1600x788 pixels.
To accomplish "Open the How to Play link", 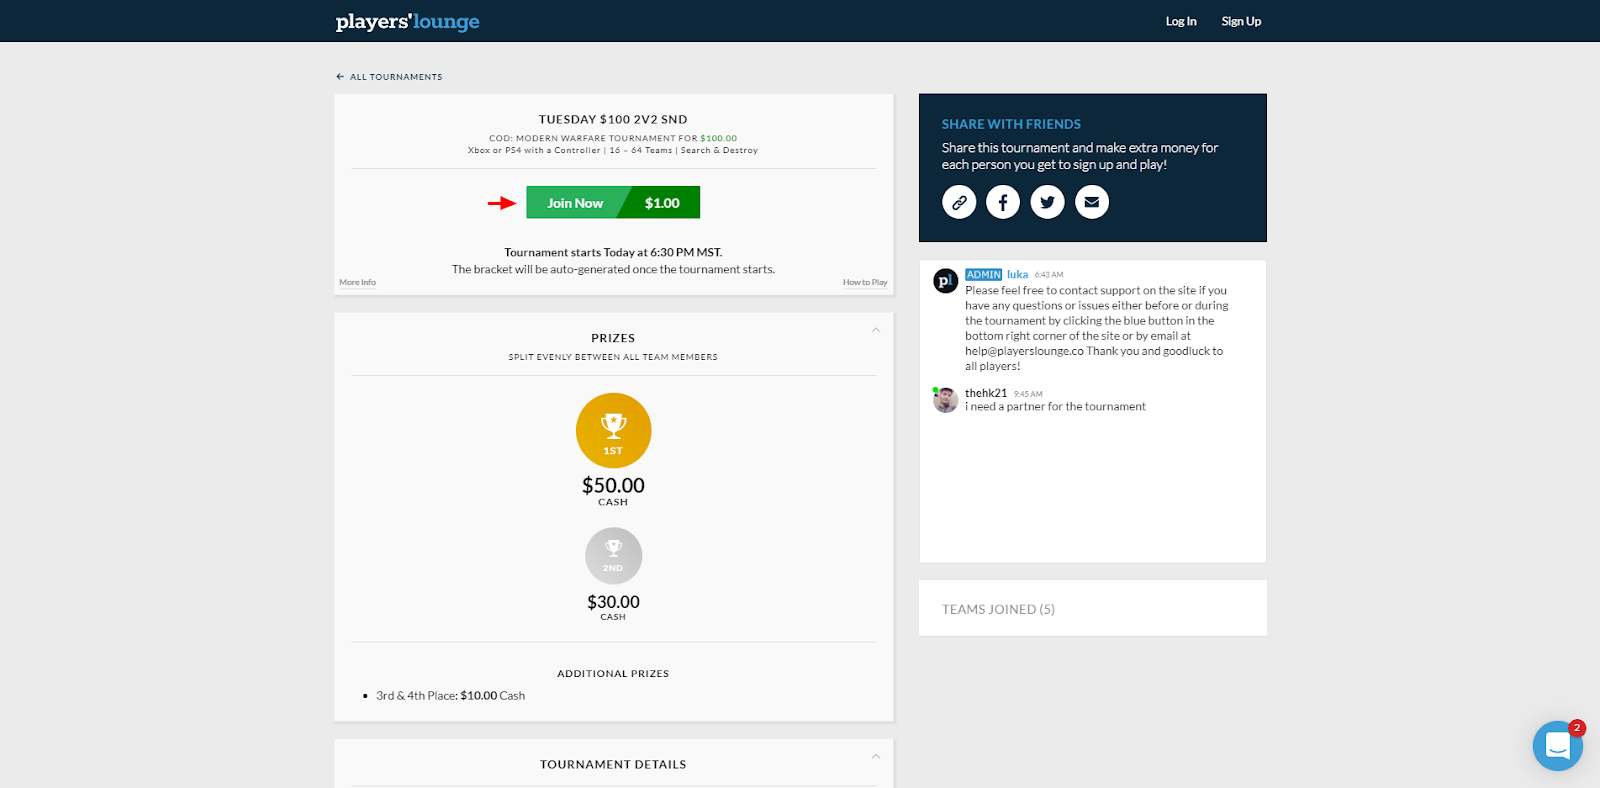I will [865, 283].
